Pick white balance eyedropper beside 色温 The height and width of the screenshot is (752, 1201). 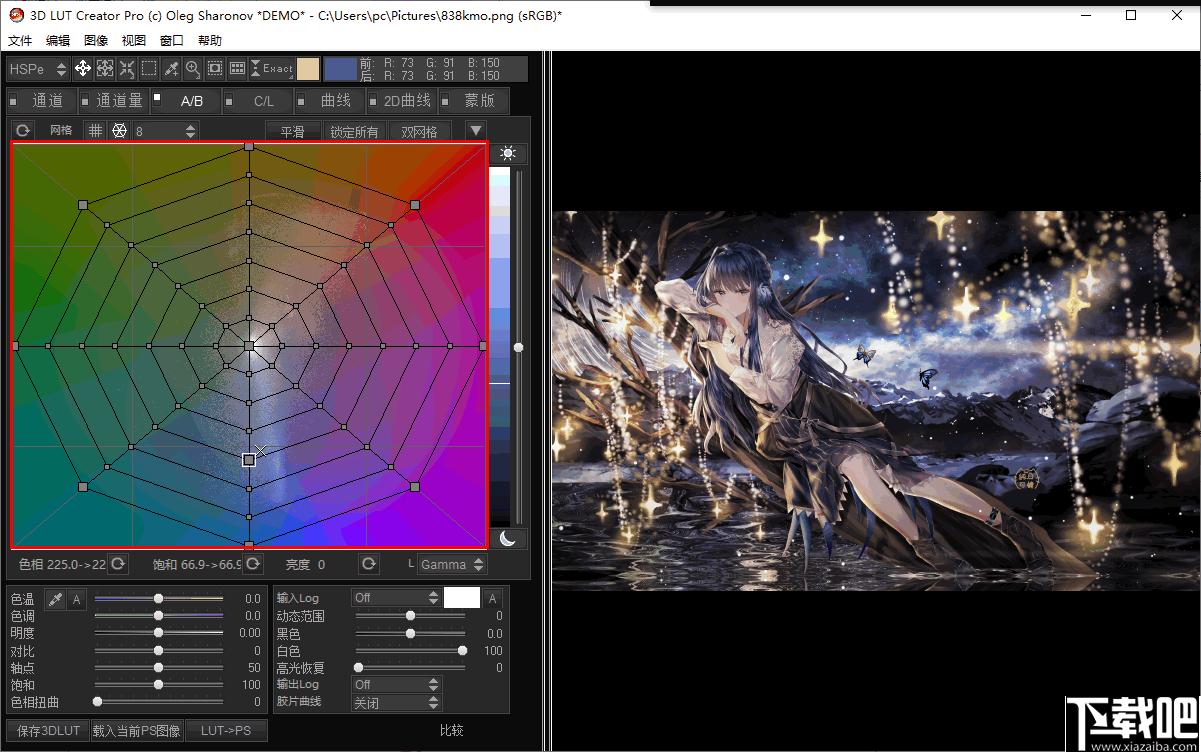[56, 599]
